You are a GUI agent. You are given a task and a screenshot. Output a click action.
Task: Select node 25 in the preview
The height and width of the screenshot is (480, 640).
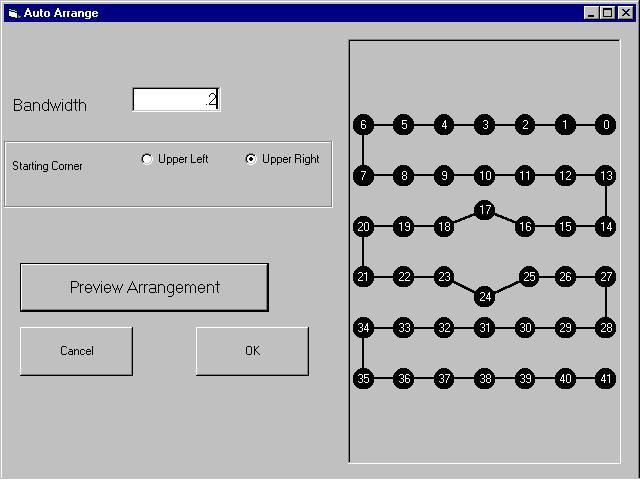529,277
